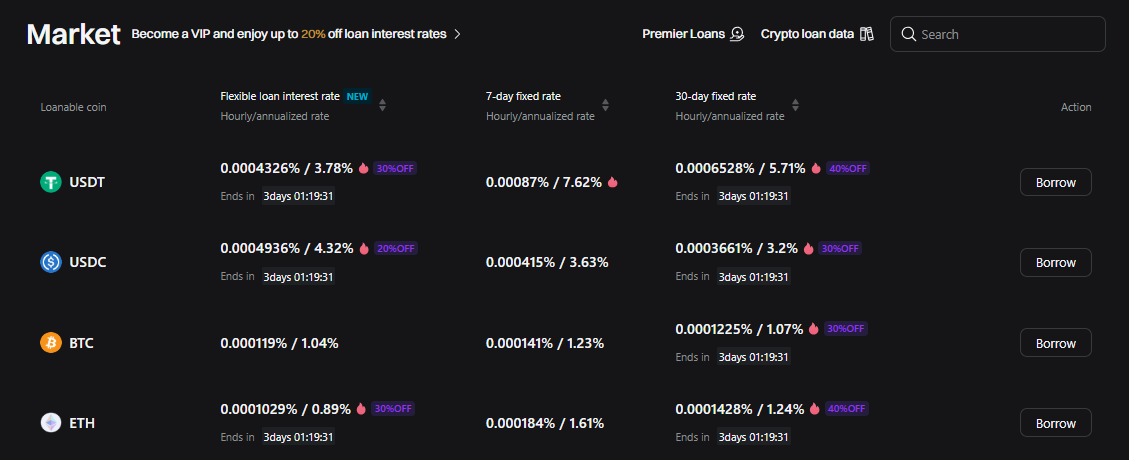Image resolution: width=1129 pixels, height=460 pixels.
Task: Click the magnifier icon in search box
Action: [908, 34]
